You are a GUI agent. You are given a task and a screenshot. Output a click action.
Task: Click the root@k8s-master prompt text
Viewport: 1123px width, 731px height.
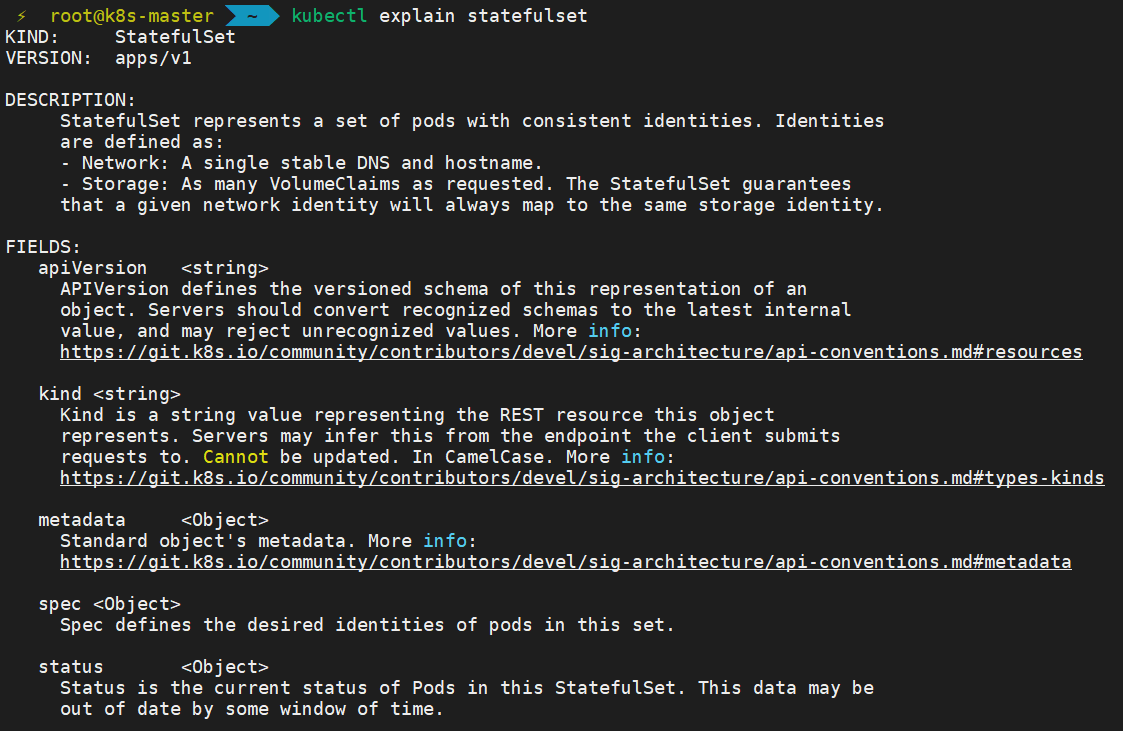click(132, 16)
